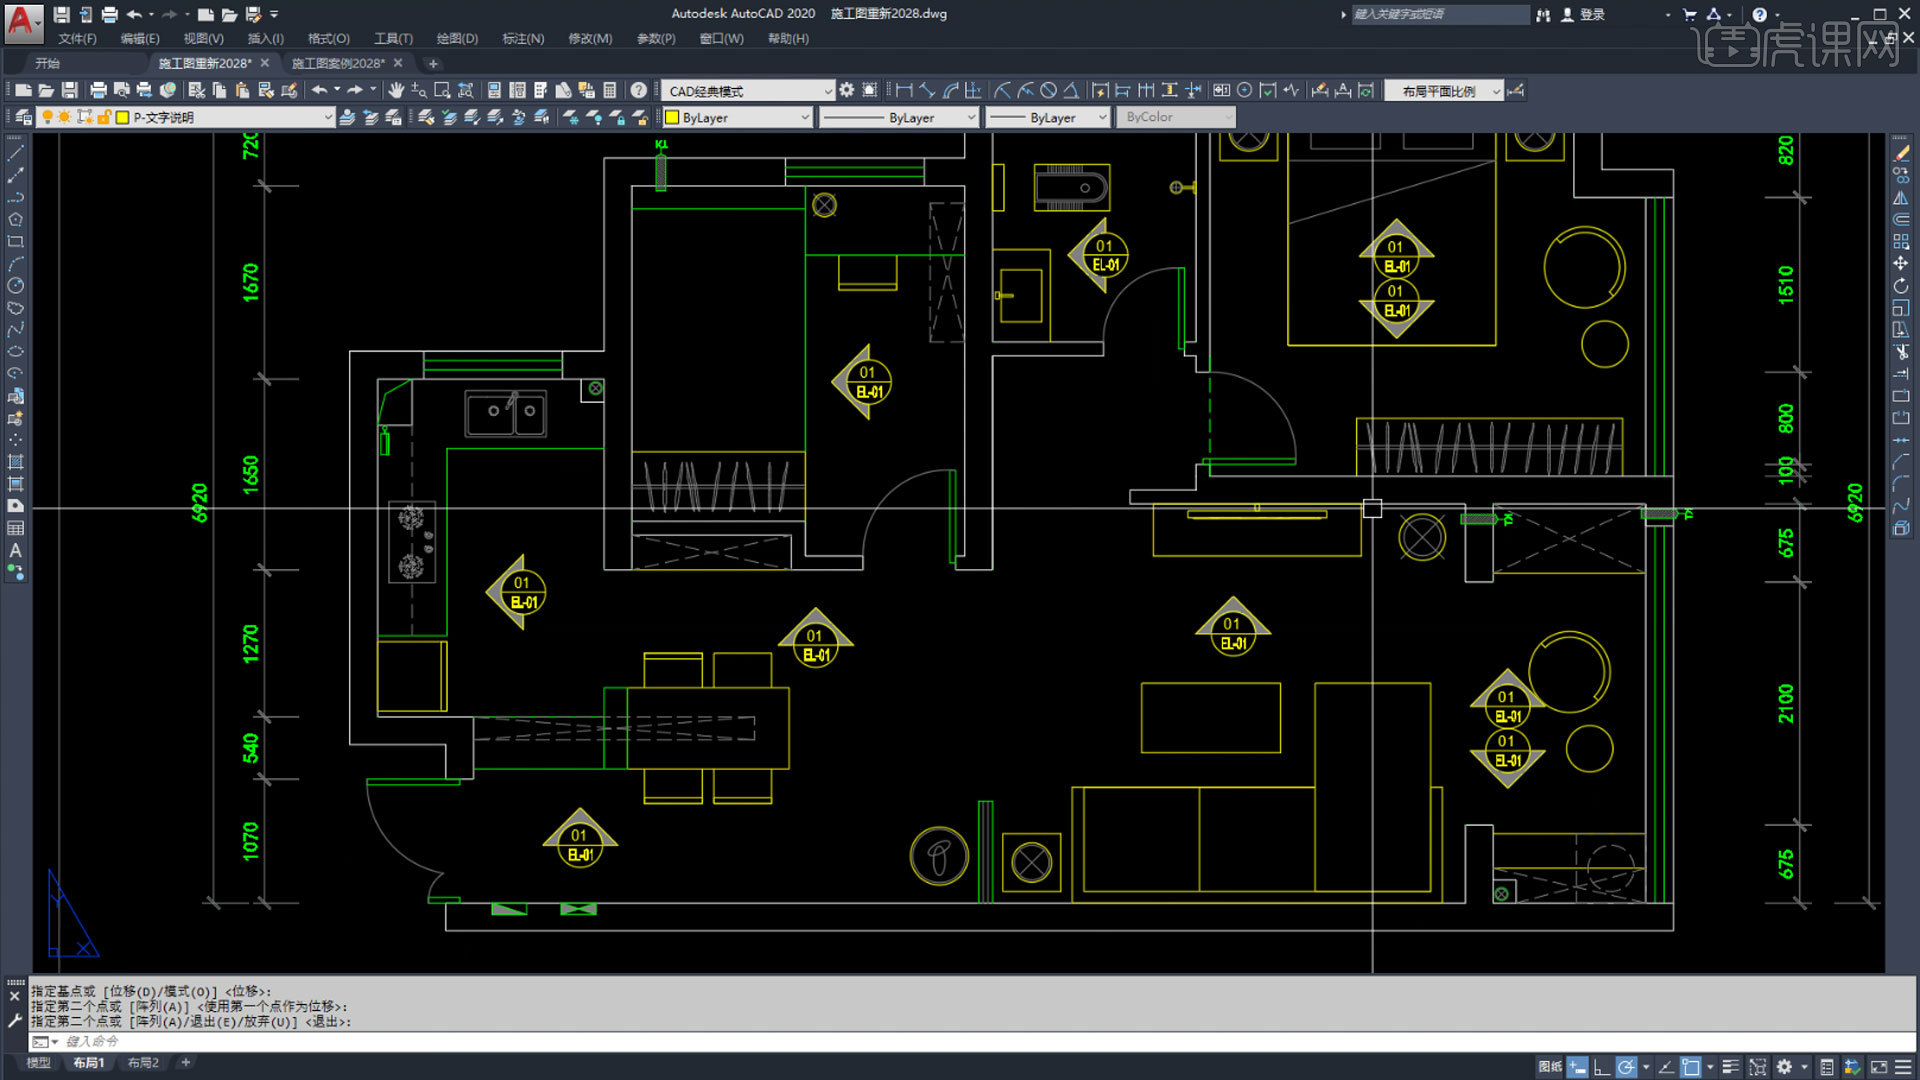Select the Hatch tool
Viewport: 1920px width, 1080px height.
15,462
